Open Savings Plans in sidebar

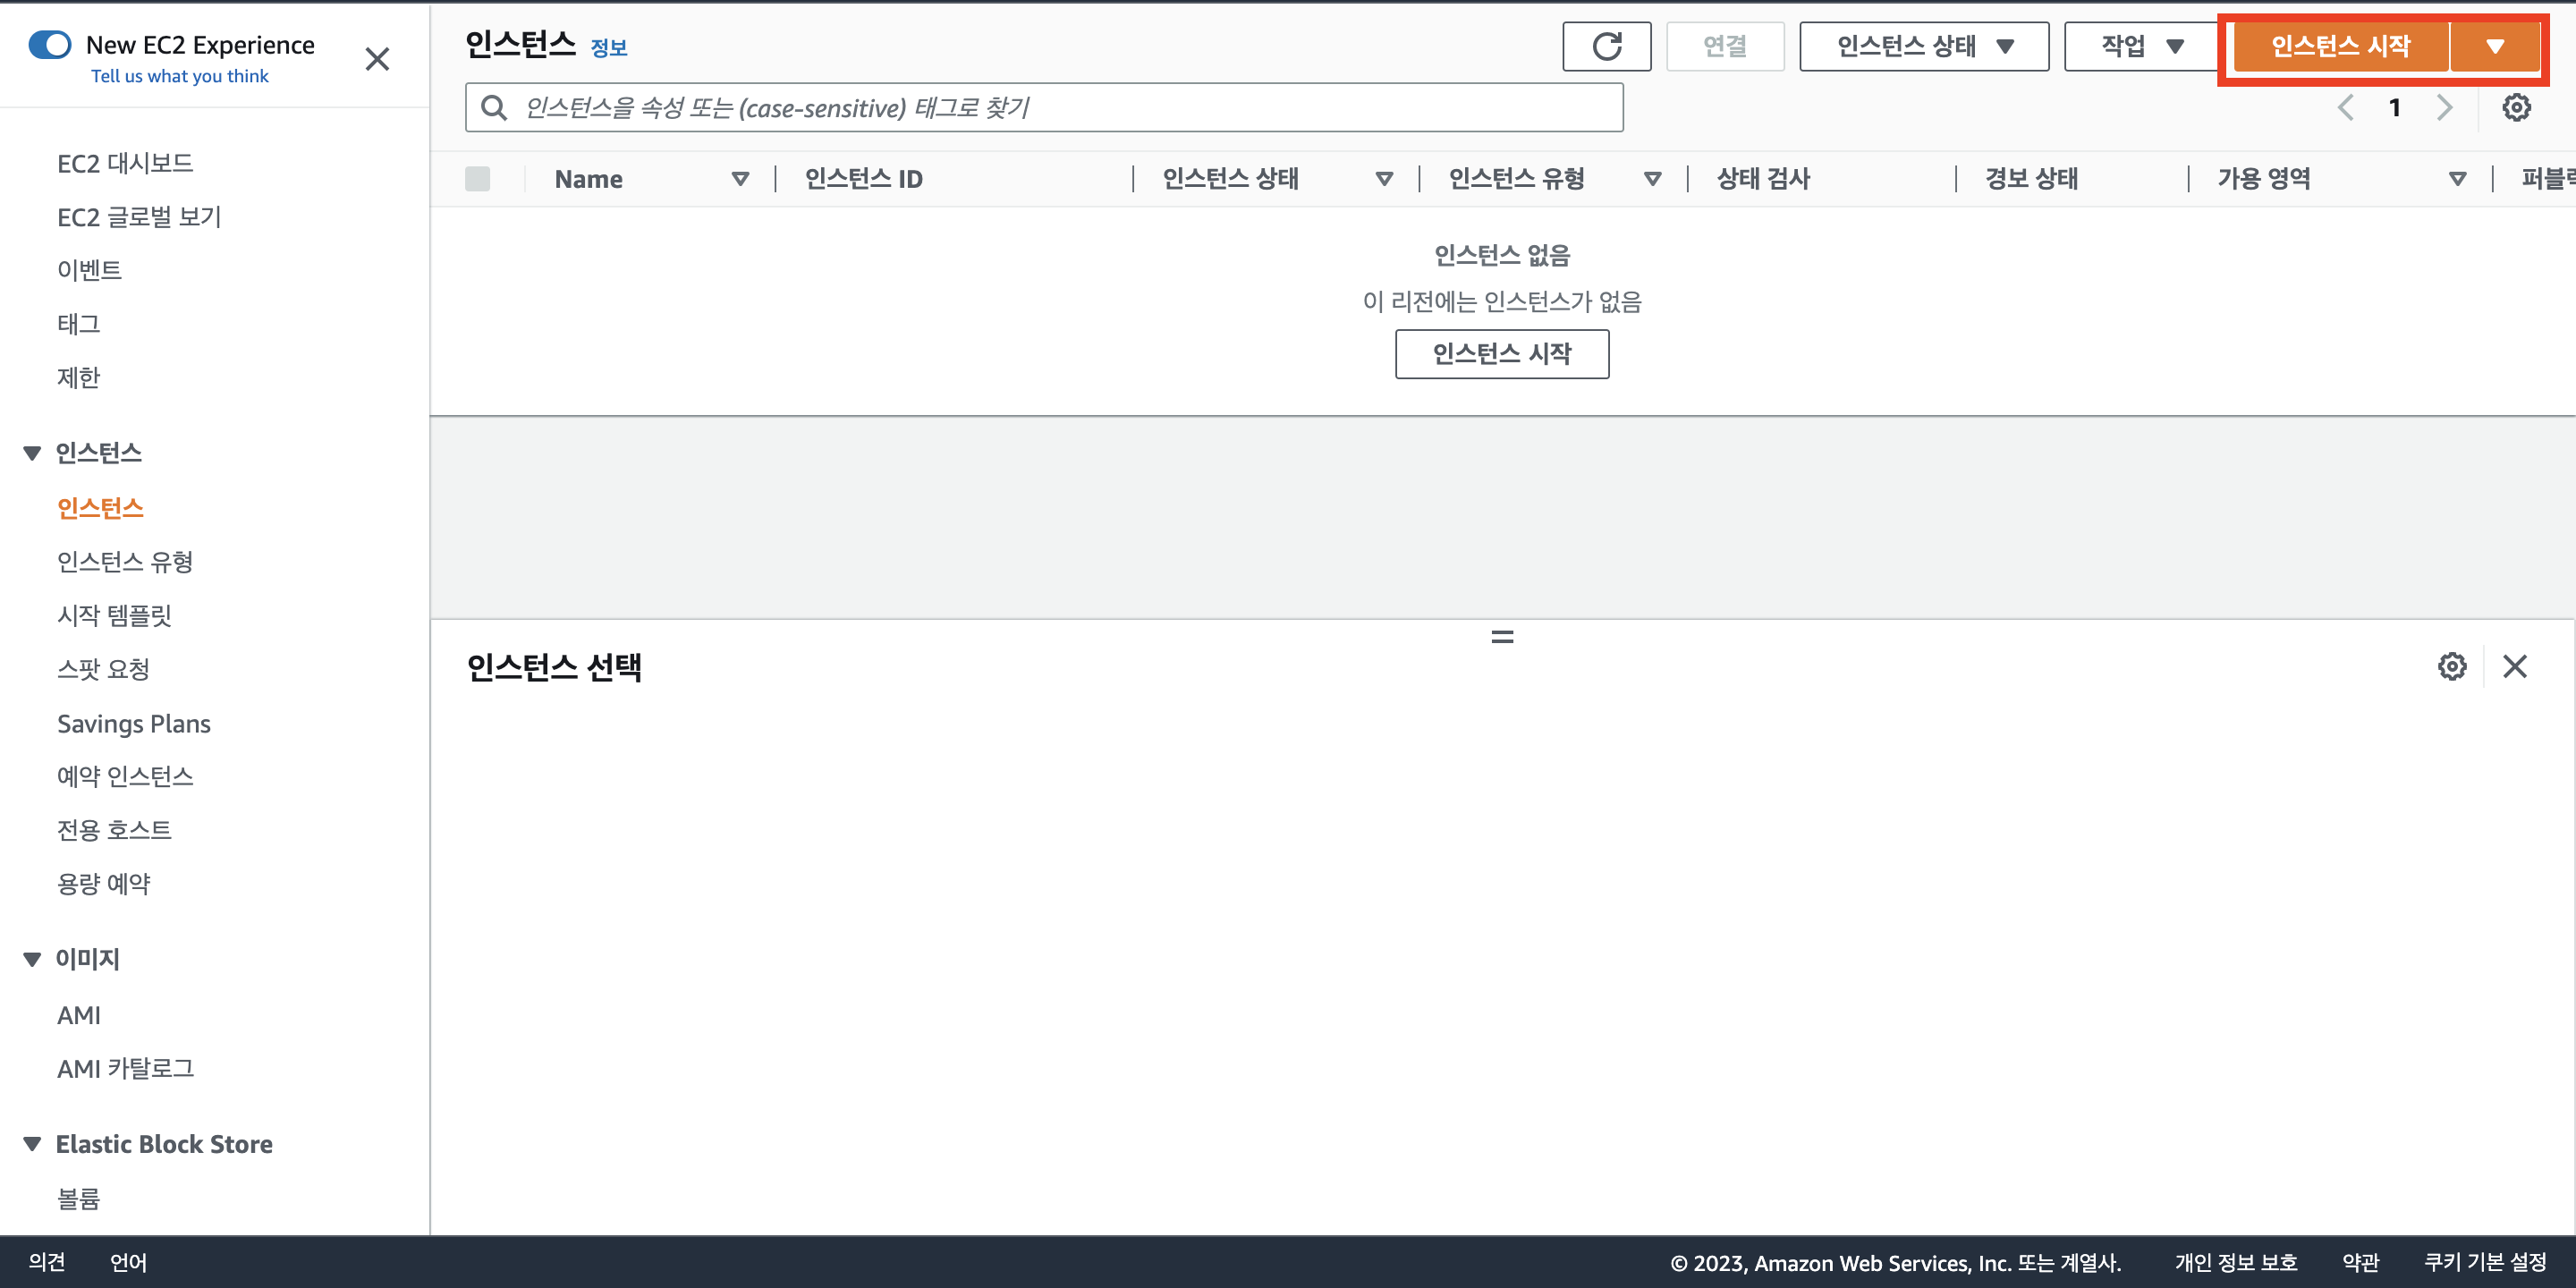[134, 723]
